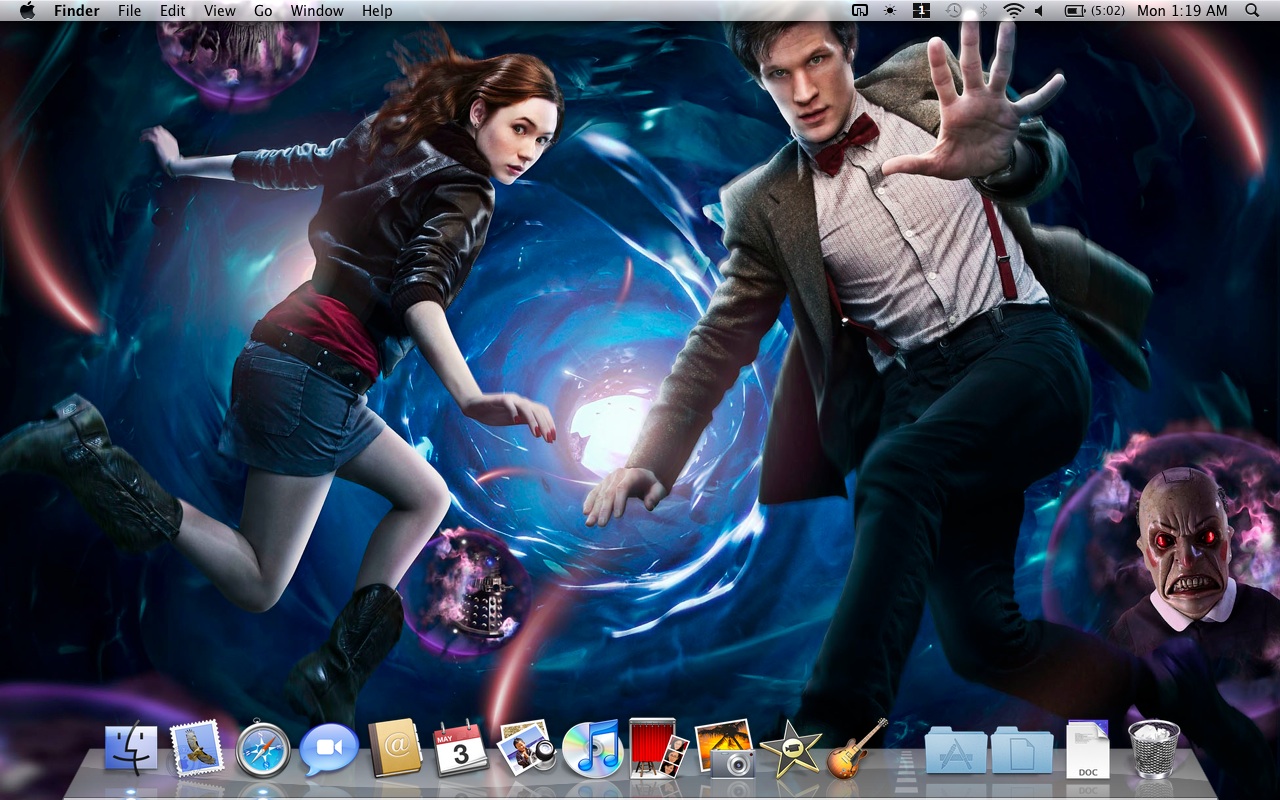The height and width of the screenshot is (800, 1280).
Task: Open the Safari compass icon
Action: pyautogui.click(x=263, y=750)
